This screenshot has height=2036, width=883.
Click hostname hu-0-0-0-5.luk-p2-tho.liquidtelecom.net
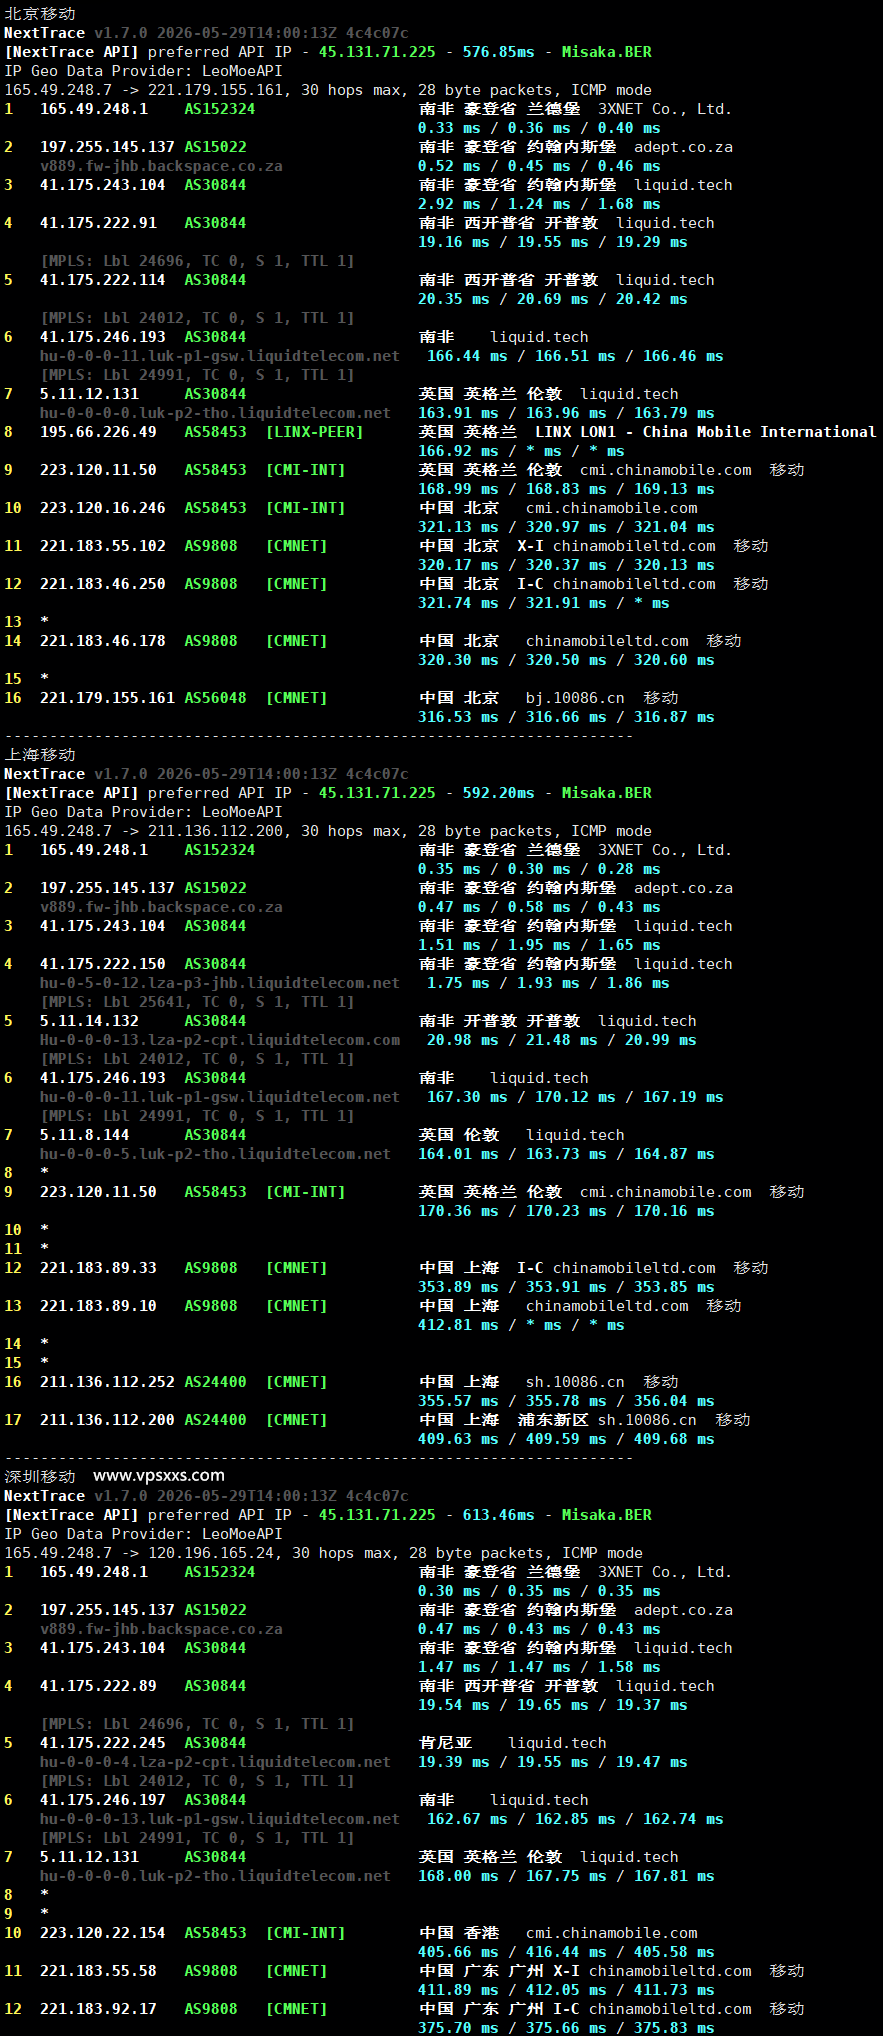[x=215, y=1154]
